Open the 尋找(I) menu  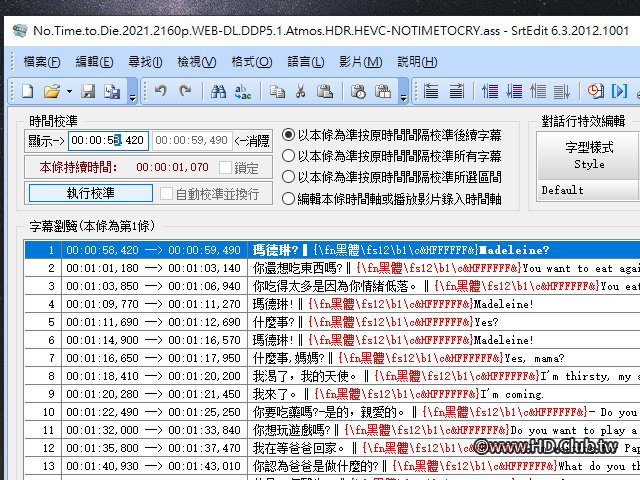point(145,62)
